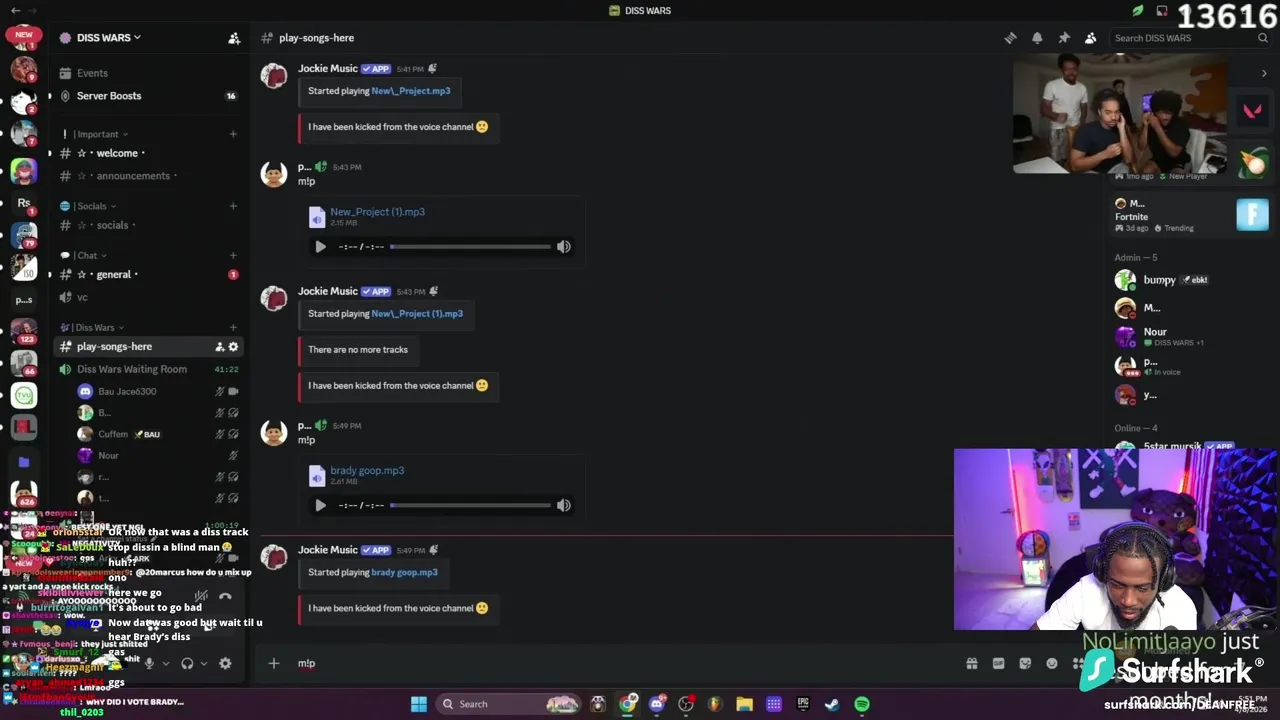Open emoji picker in message bar
Viewport: 1280px width, 720px height.
pyautogui.click(x=1052, y=663)
